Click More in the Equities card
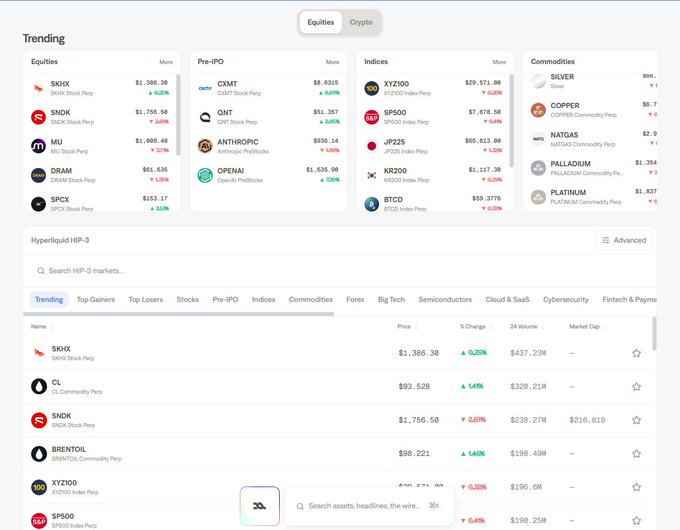 (x=166, y=62)
